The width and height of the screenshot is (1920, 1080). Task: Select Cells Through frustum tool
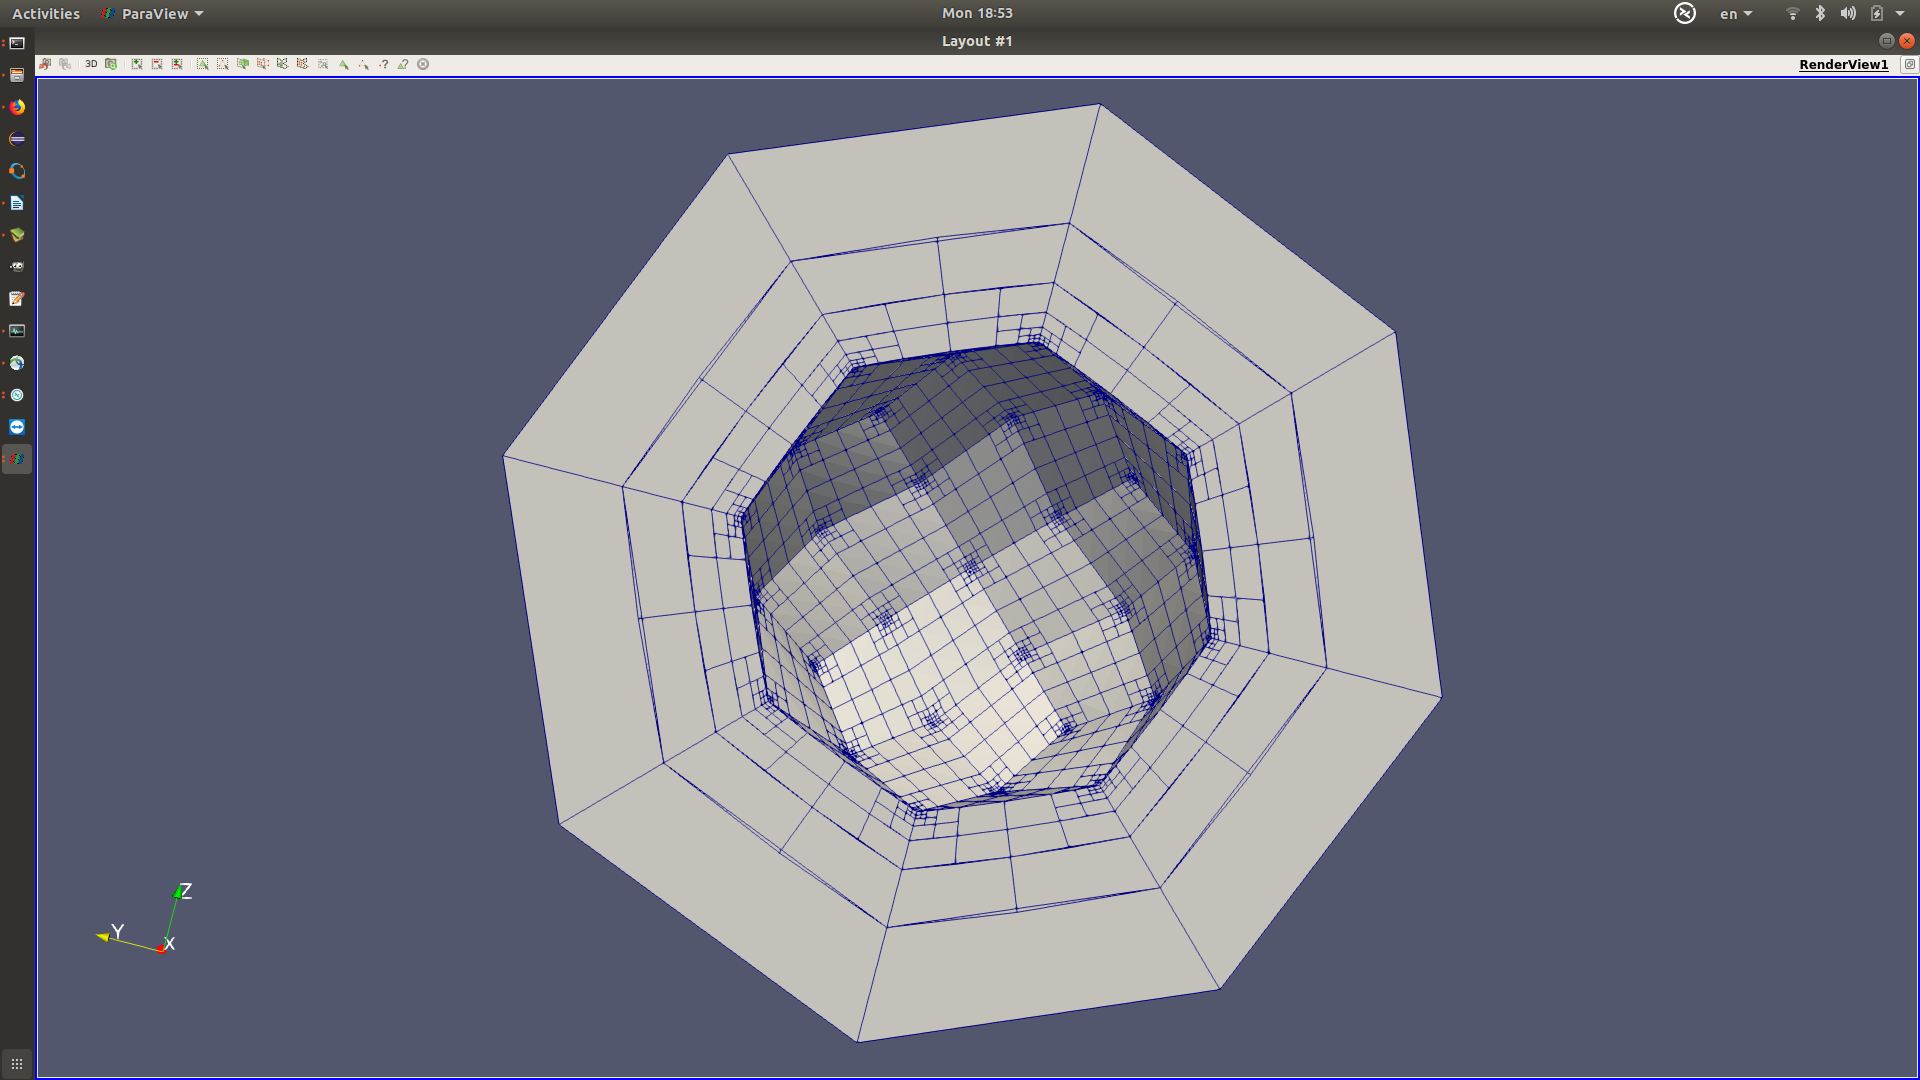243,64
